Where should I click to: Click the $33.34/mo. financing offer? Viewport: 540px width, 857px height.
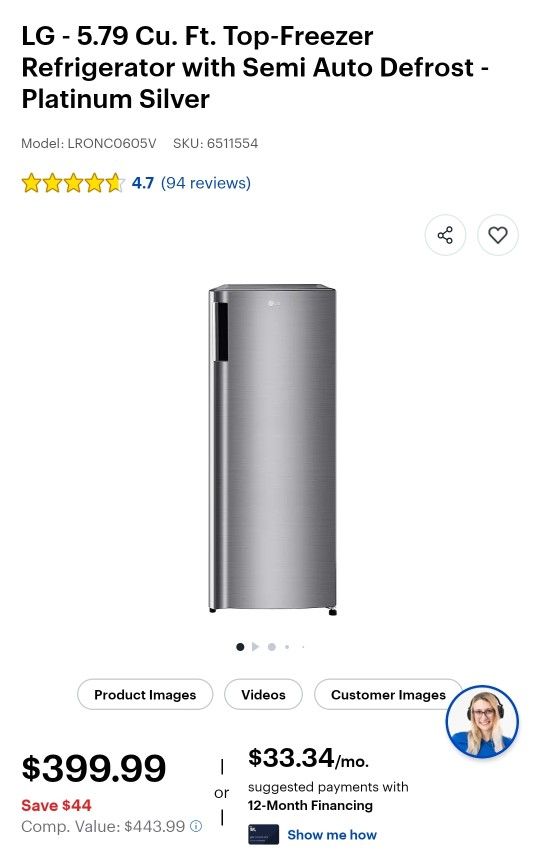(308, 758)
